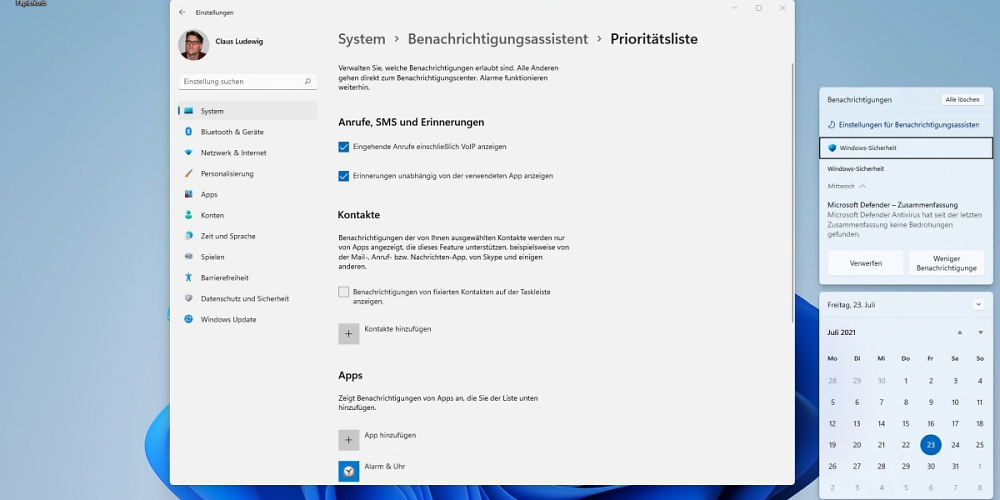Click the Verwerfen button
This screenshot has width=1000, height=500.
866,263
